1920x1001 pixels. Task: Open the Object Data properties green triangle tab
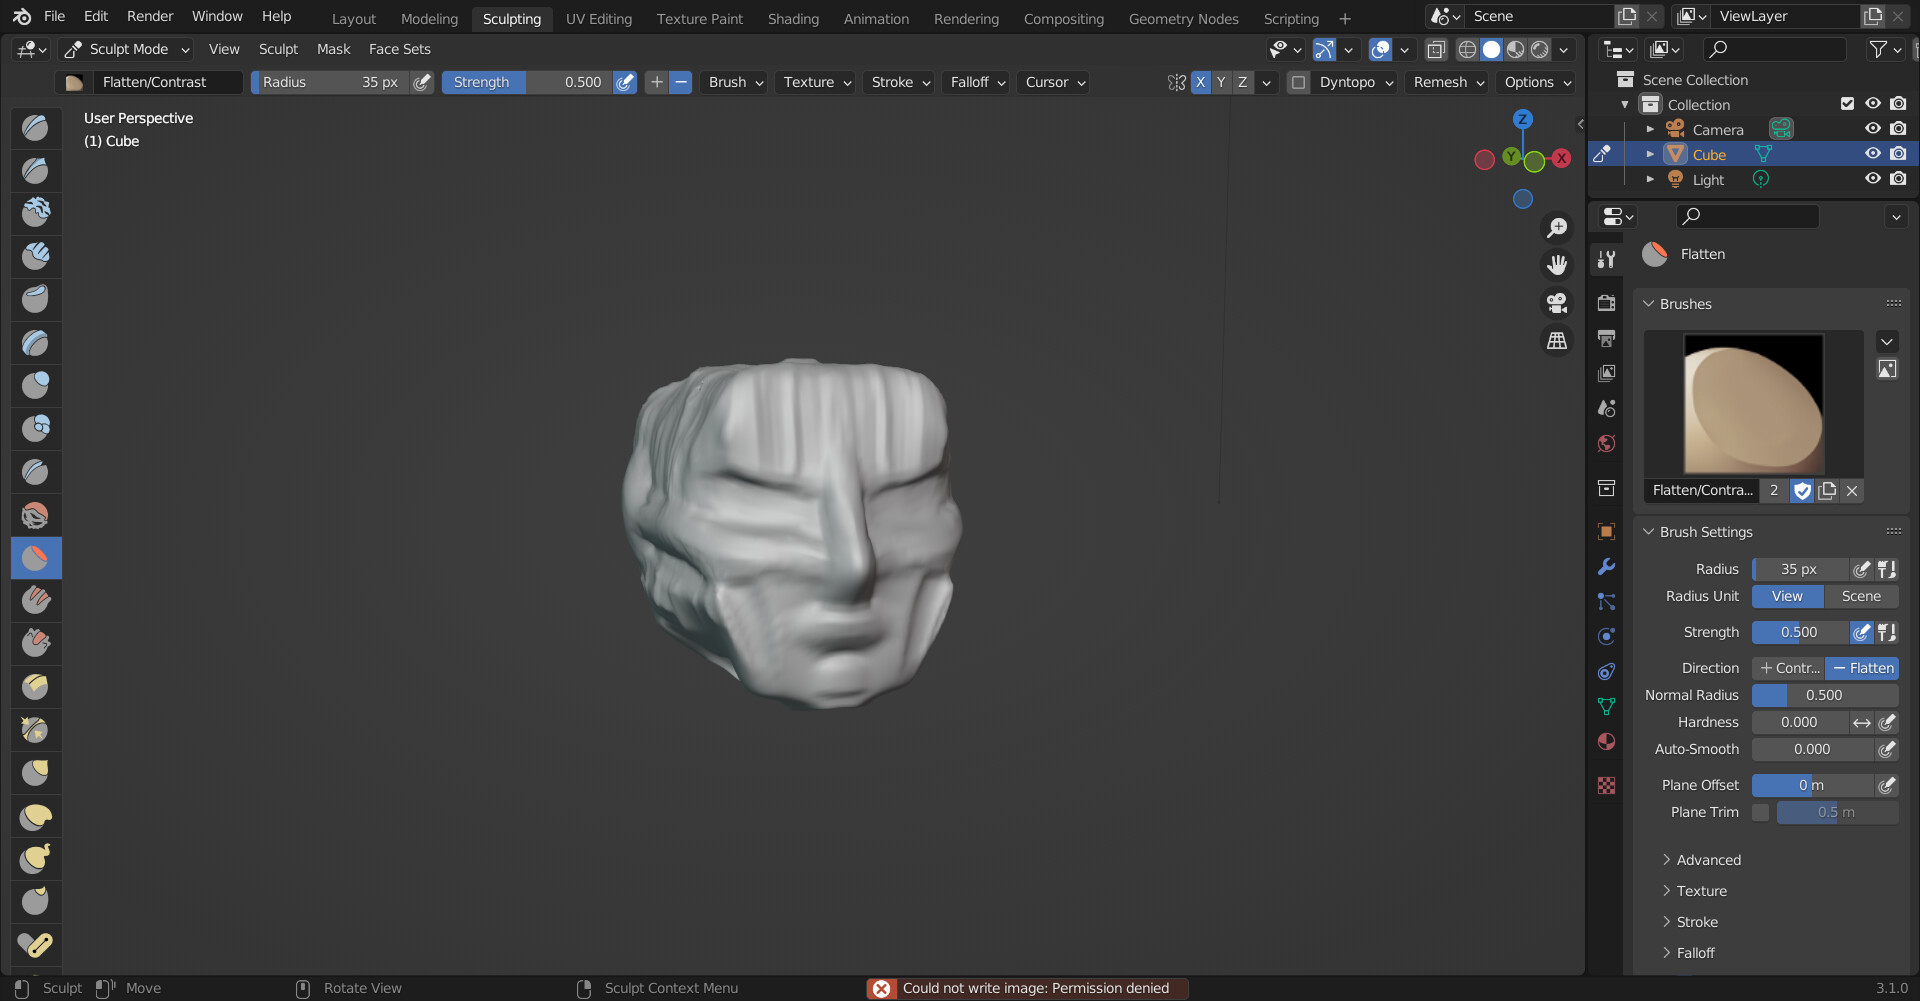[1606, 706]
